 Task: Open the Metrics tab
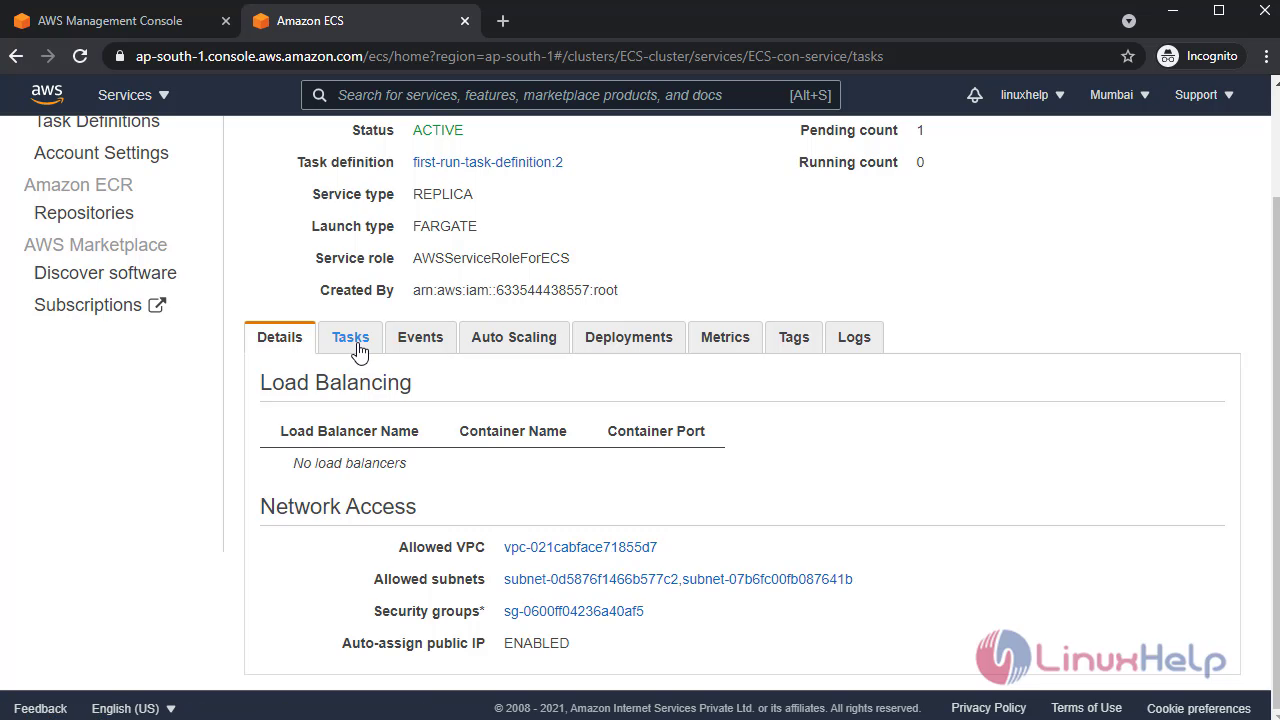pyautogui.click(x=725, y=337)
